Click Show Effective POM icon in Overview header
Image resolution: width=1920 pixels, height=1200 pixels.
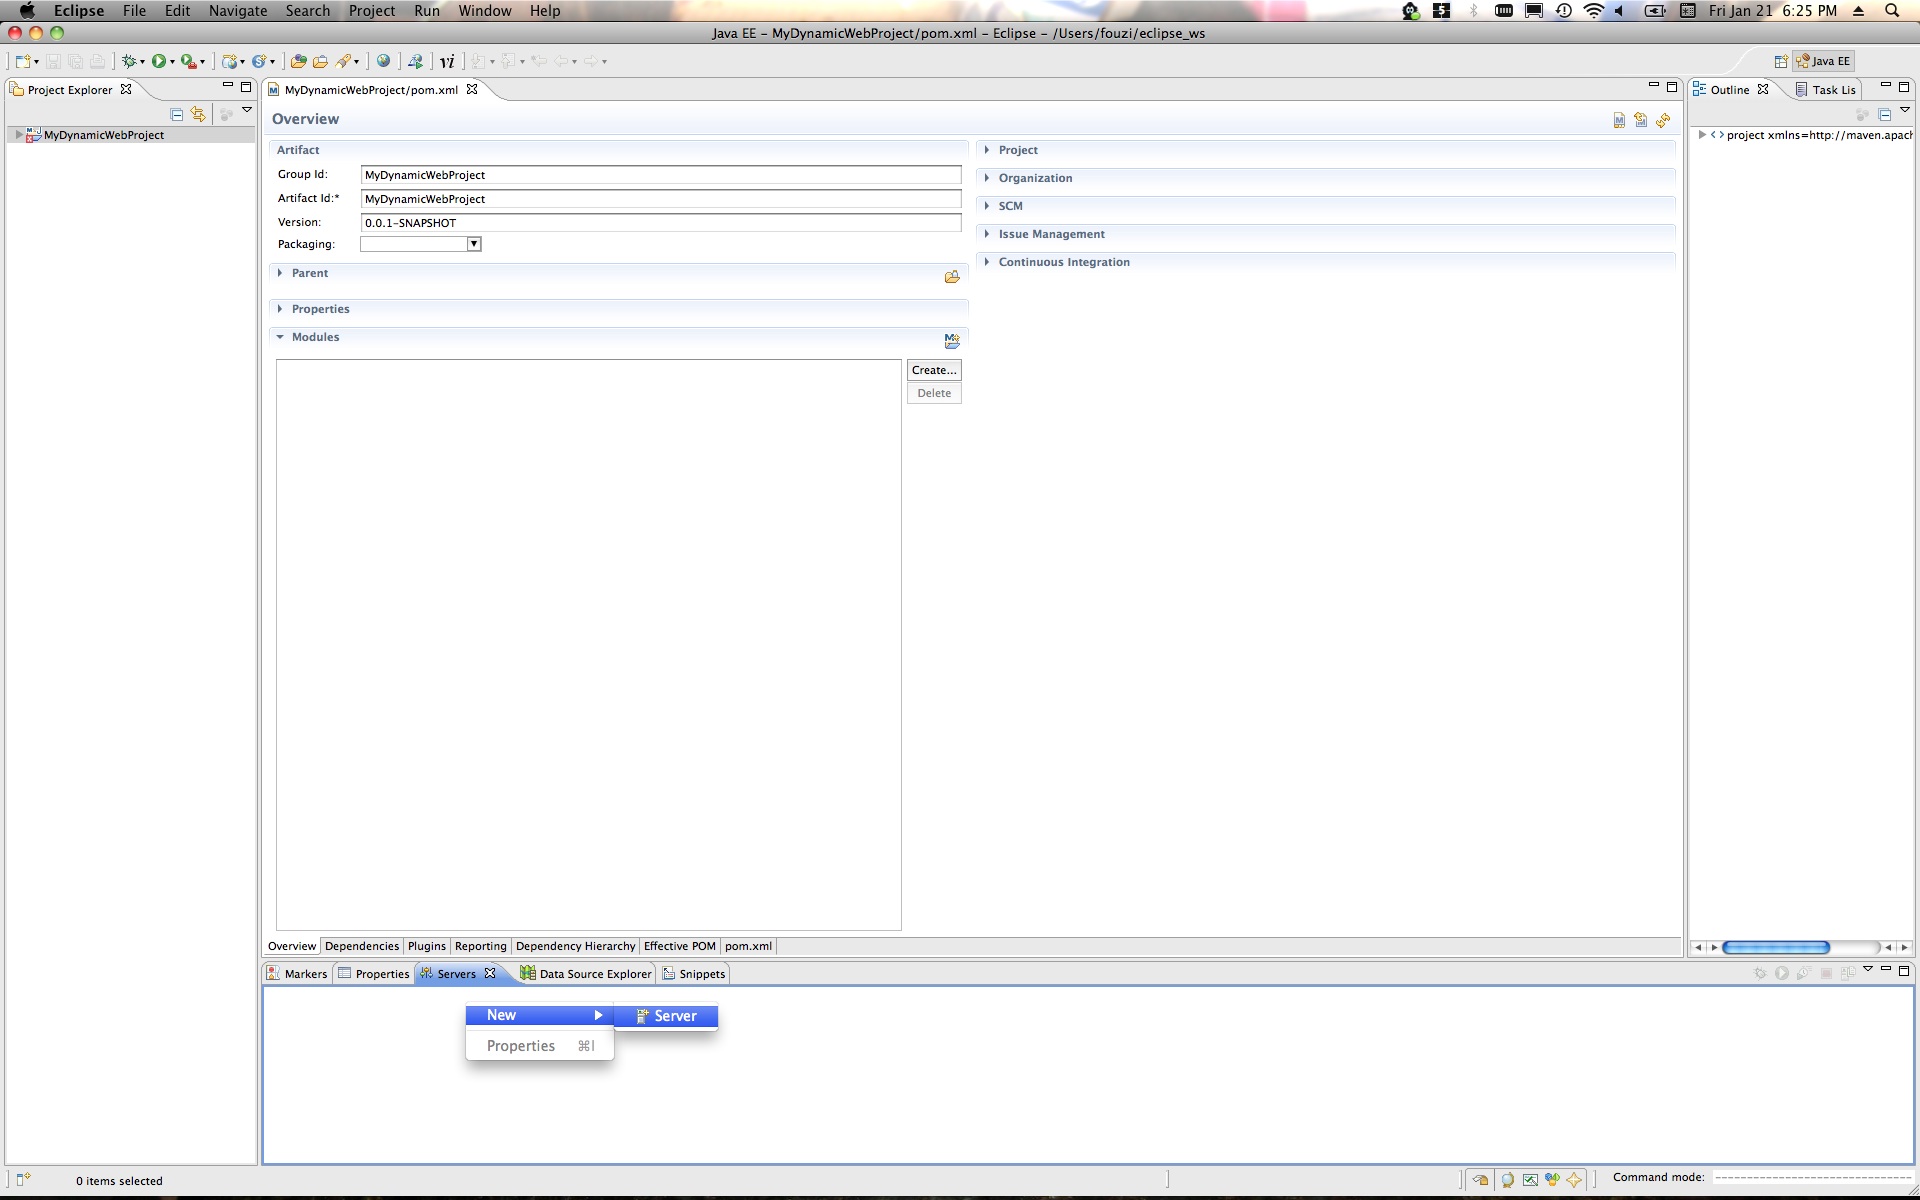[x=1619, y=120]
